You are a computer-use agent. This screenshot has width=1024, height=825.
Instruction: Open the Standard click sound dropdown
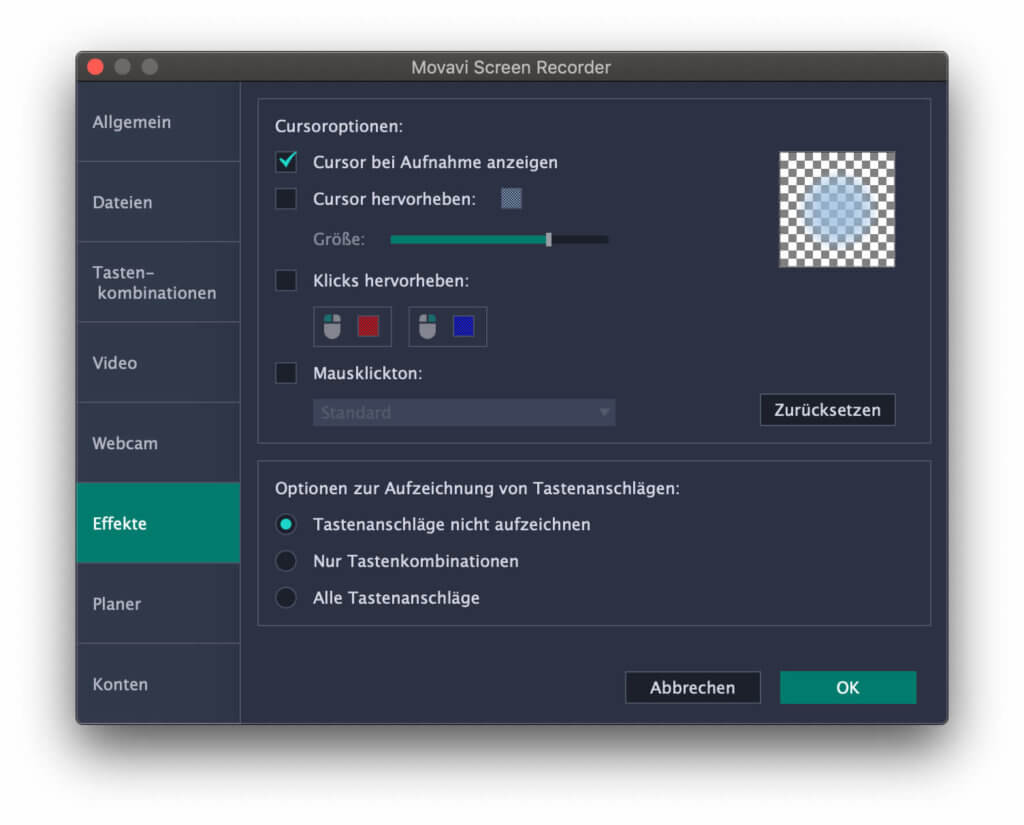[x=464, y=412]
